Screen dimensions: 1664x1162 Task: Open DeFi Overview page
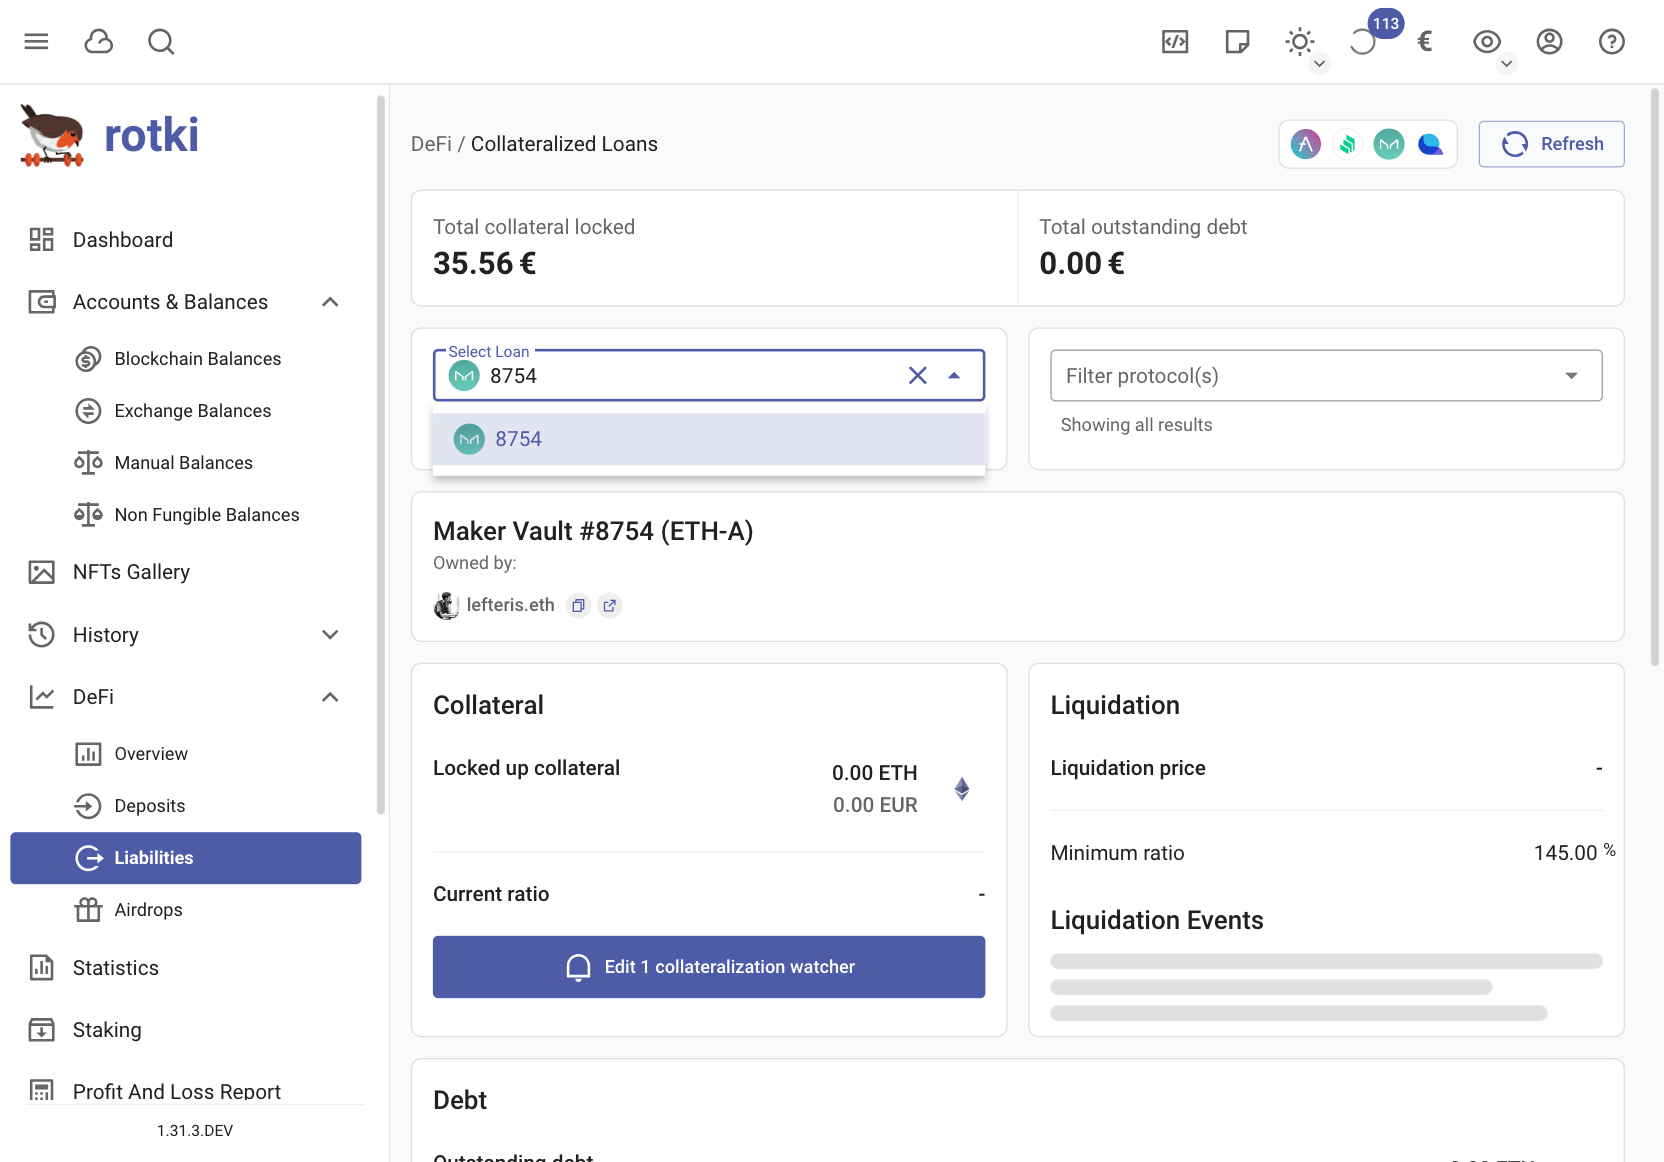click(186, 754)
